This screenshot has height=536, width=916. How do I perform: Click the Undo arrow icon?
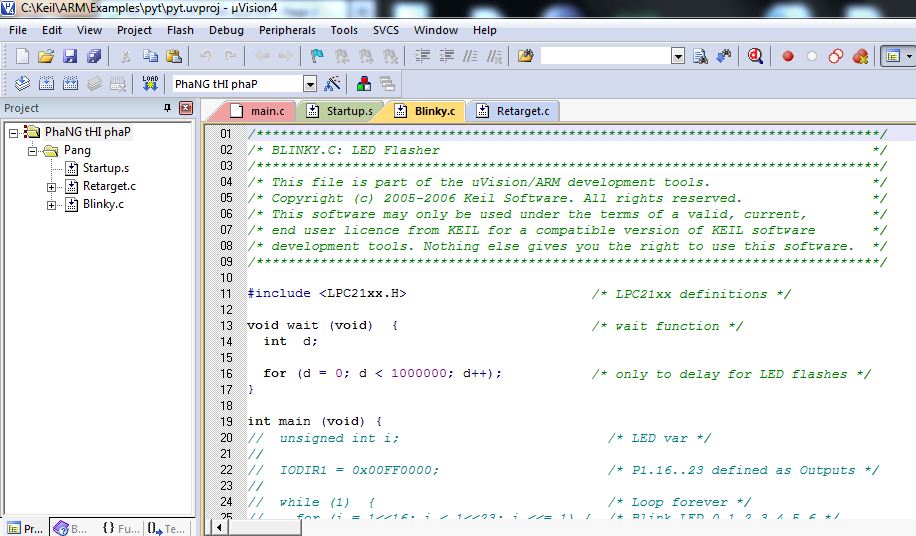coord(206,56)
